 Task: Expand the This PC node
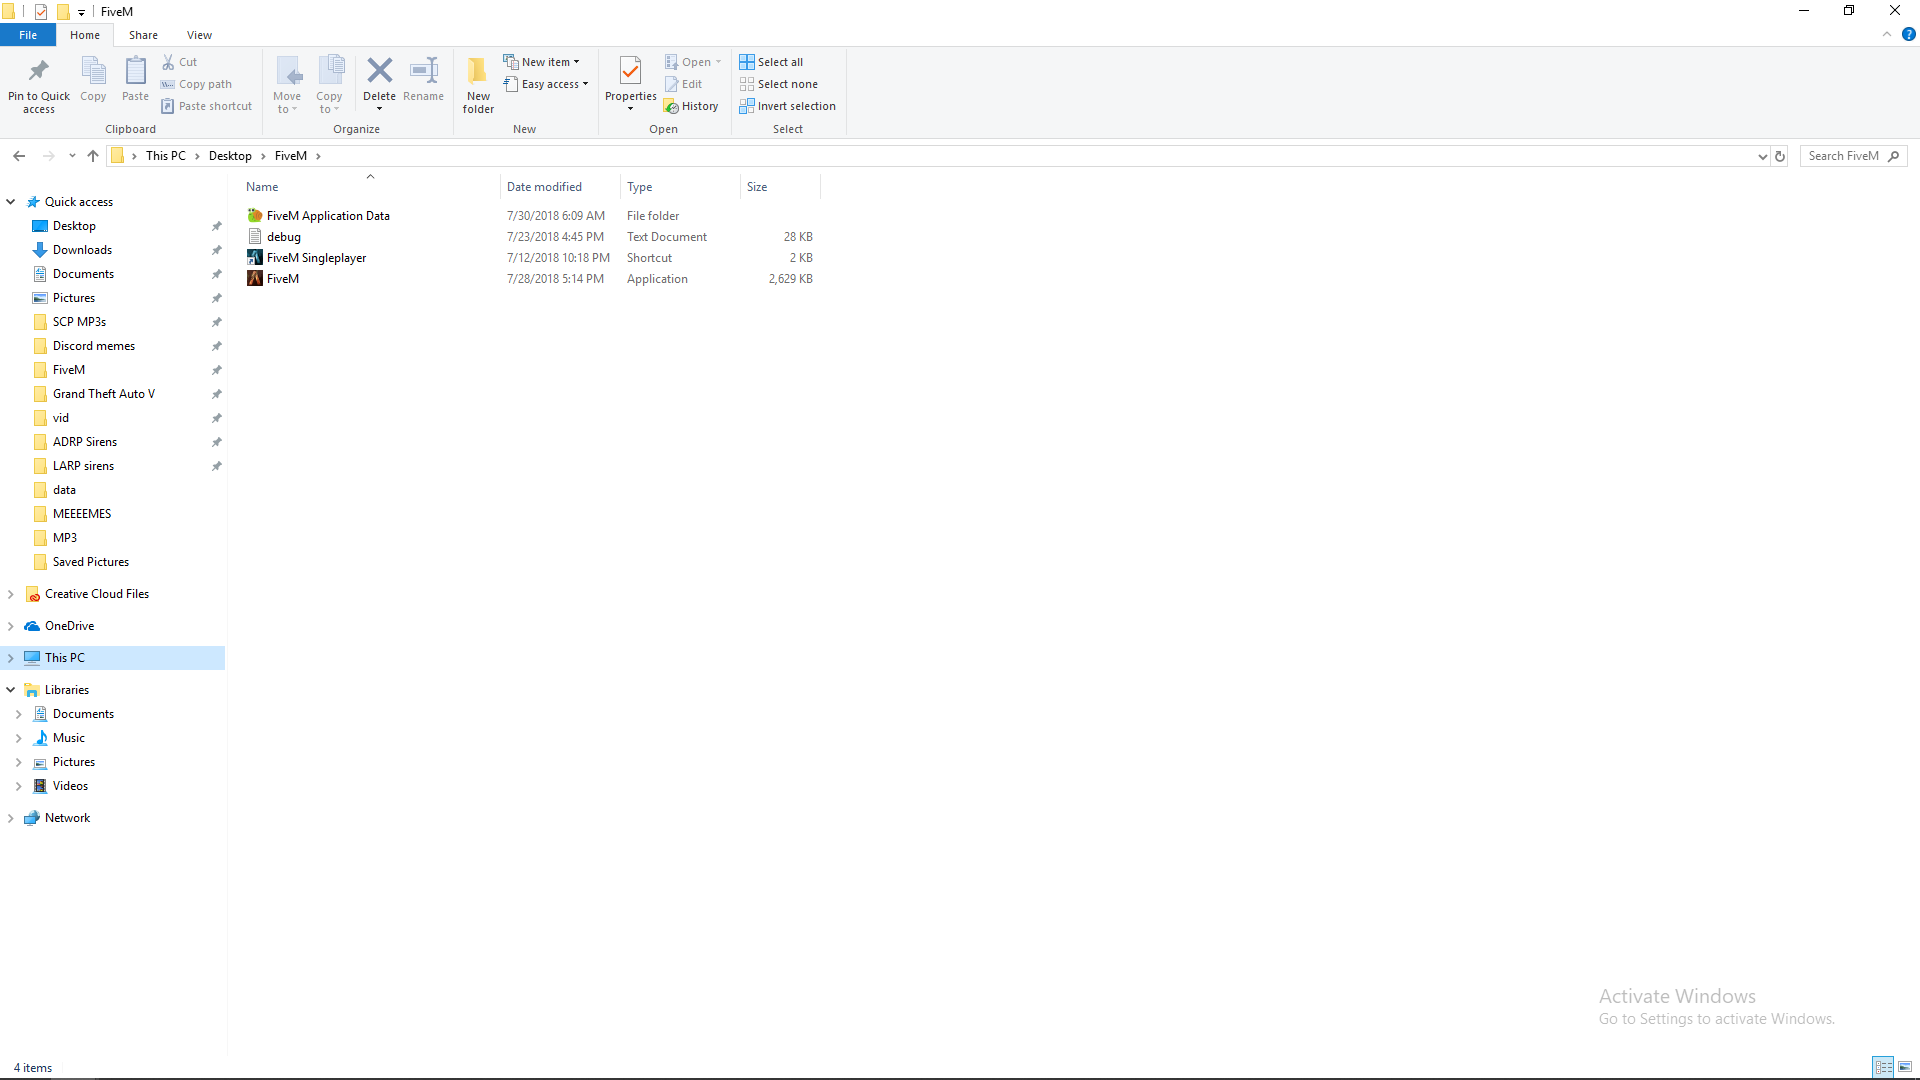pyautogui.click(x=11, y=658)
